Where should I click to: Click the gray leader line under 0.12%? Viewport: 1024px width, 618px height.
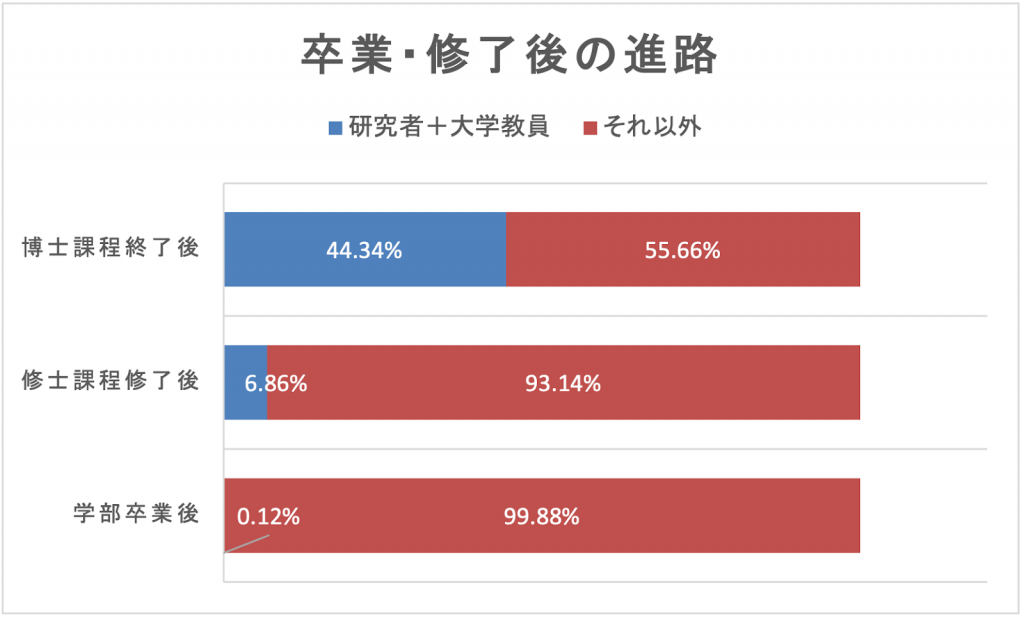tap(247, 543)
